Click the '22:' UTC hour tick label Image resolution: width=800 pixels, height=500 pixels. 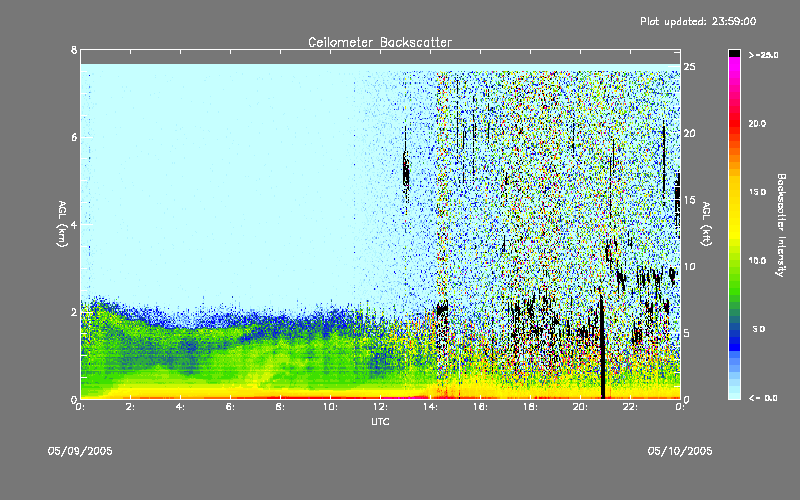pos(630,407)
